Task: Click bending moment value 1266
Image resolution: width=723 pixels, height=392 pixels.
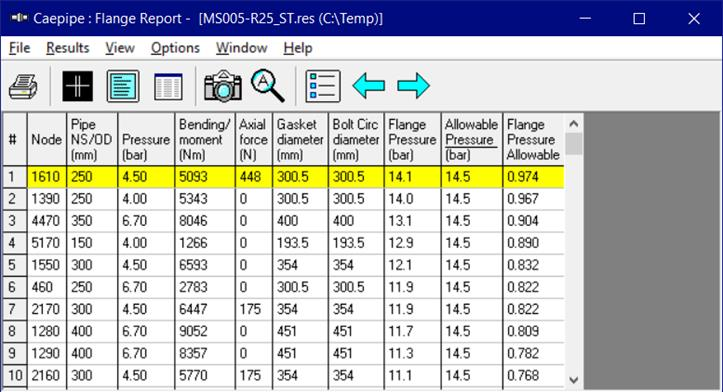Action: pyautogui.click(x=205, y=243)
